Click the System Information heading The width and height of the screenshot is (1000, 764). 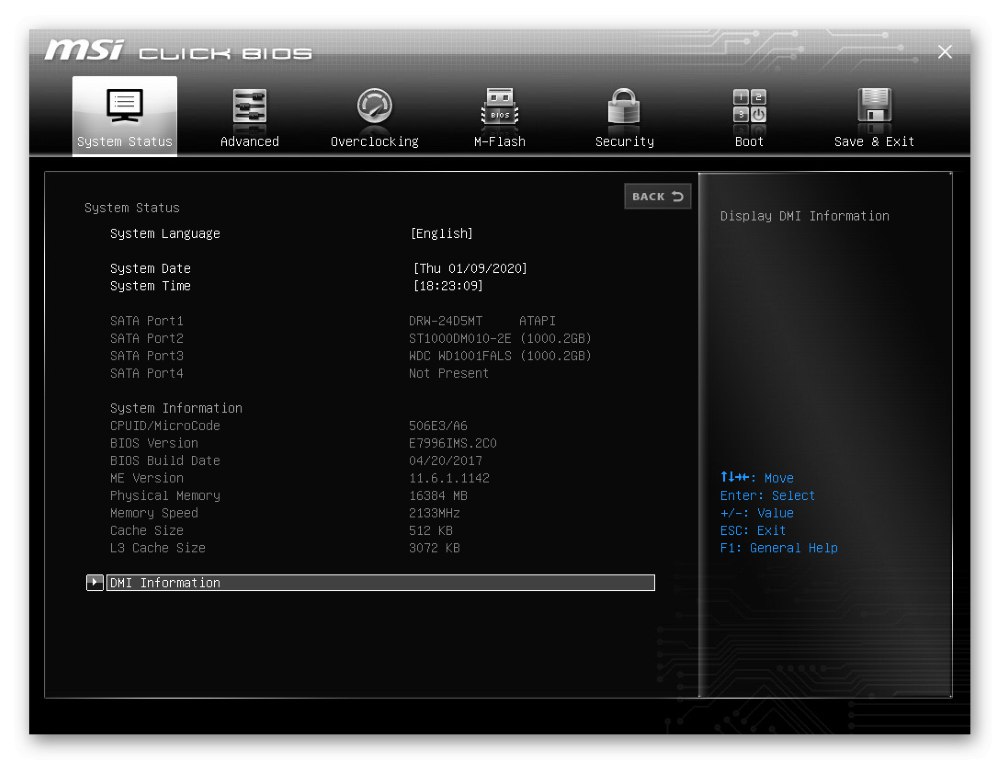click(x=176, y=408)
